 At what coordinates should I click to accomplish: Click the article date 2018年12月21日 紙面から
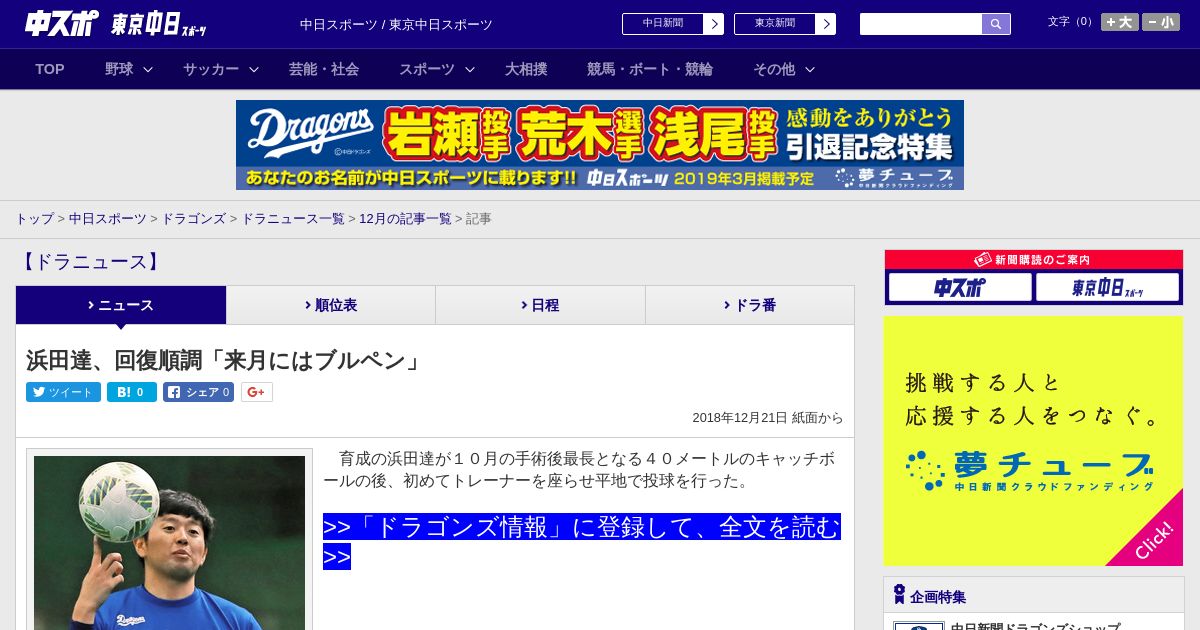click(x=768, y=418)
